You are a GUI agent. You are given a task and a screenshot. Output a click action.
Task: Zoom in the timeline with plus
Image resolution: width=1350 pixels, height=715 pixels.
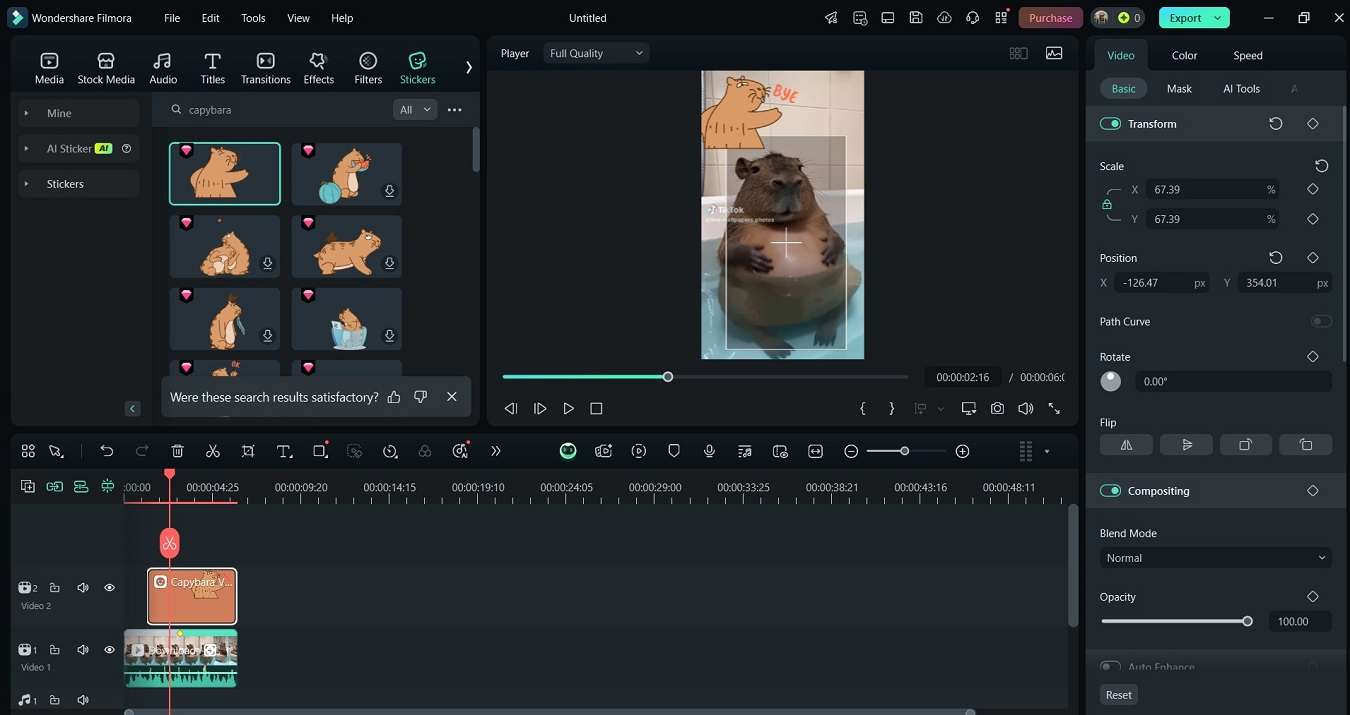(x=962, y=451)
